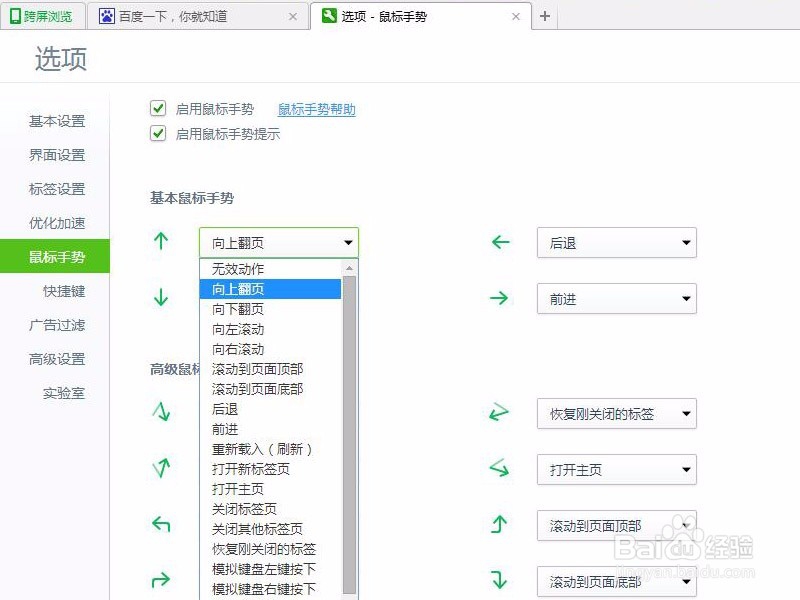Viewport: 800px width, 600px height.
Task: Click the zigzag gesture icon beside 恢复刚关闭的标签
Action: point(499,413)
